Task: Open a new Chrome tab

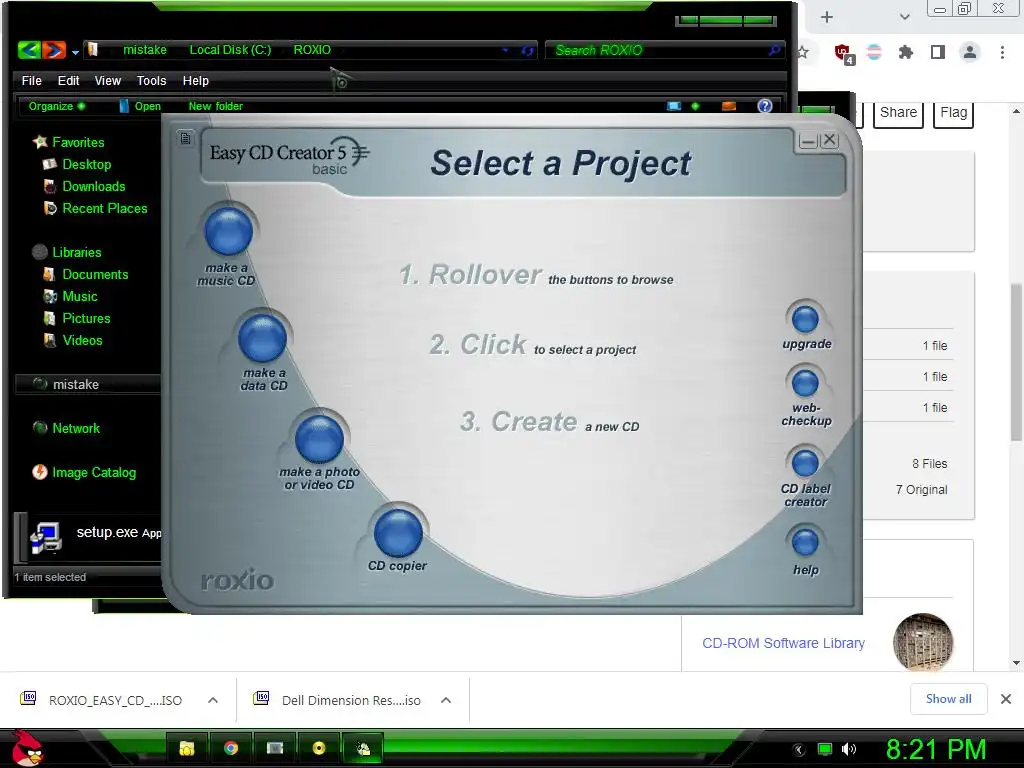Action: point(827,17)
